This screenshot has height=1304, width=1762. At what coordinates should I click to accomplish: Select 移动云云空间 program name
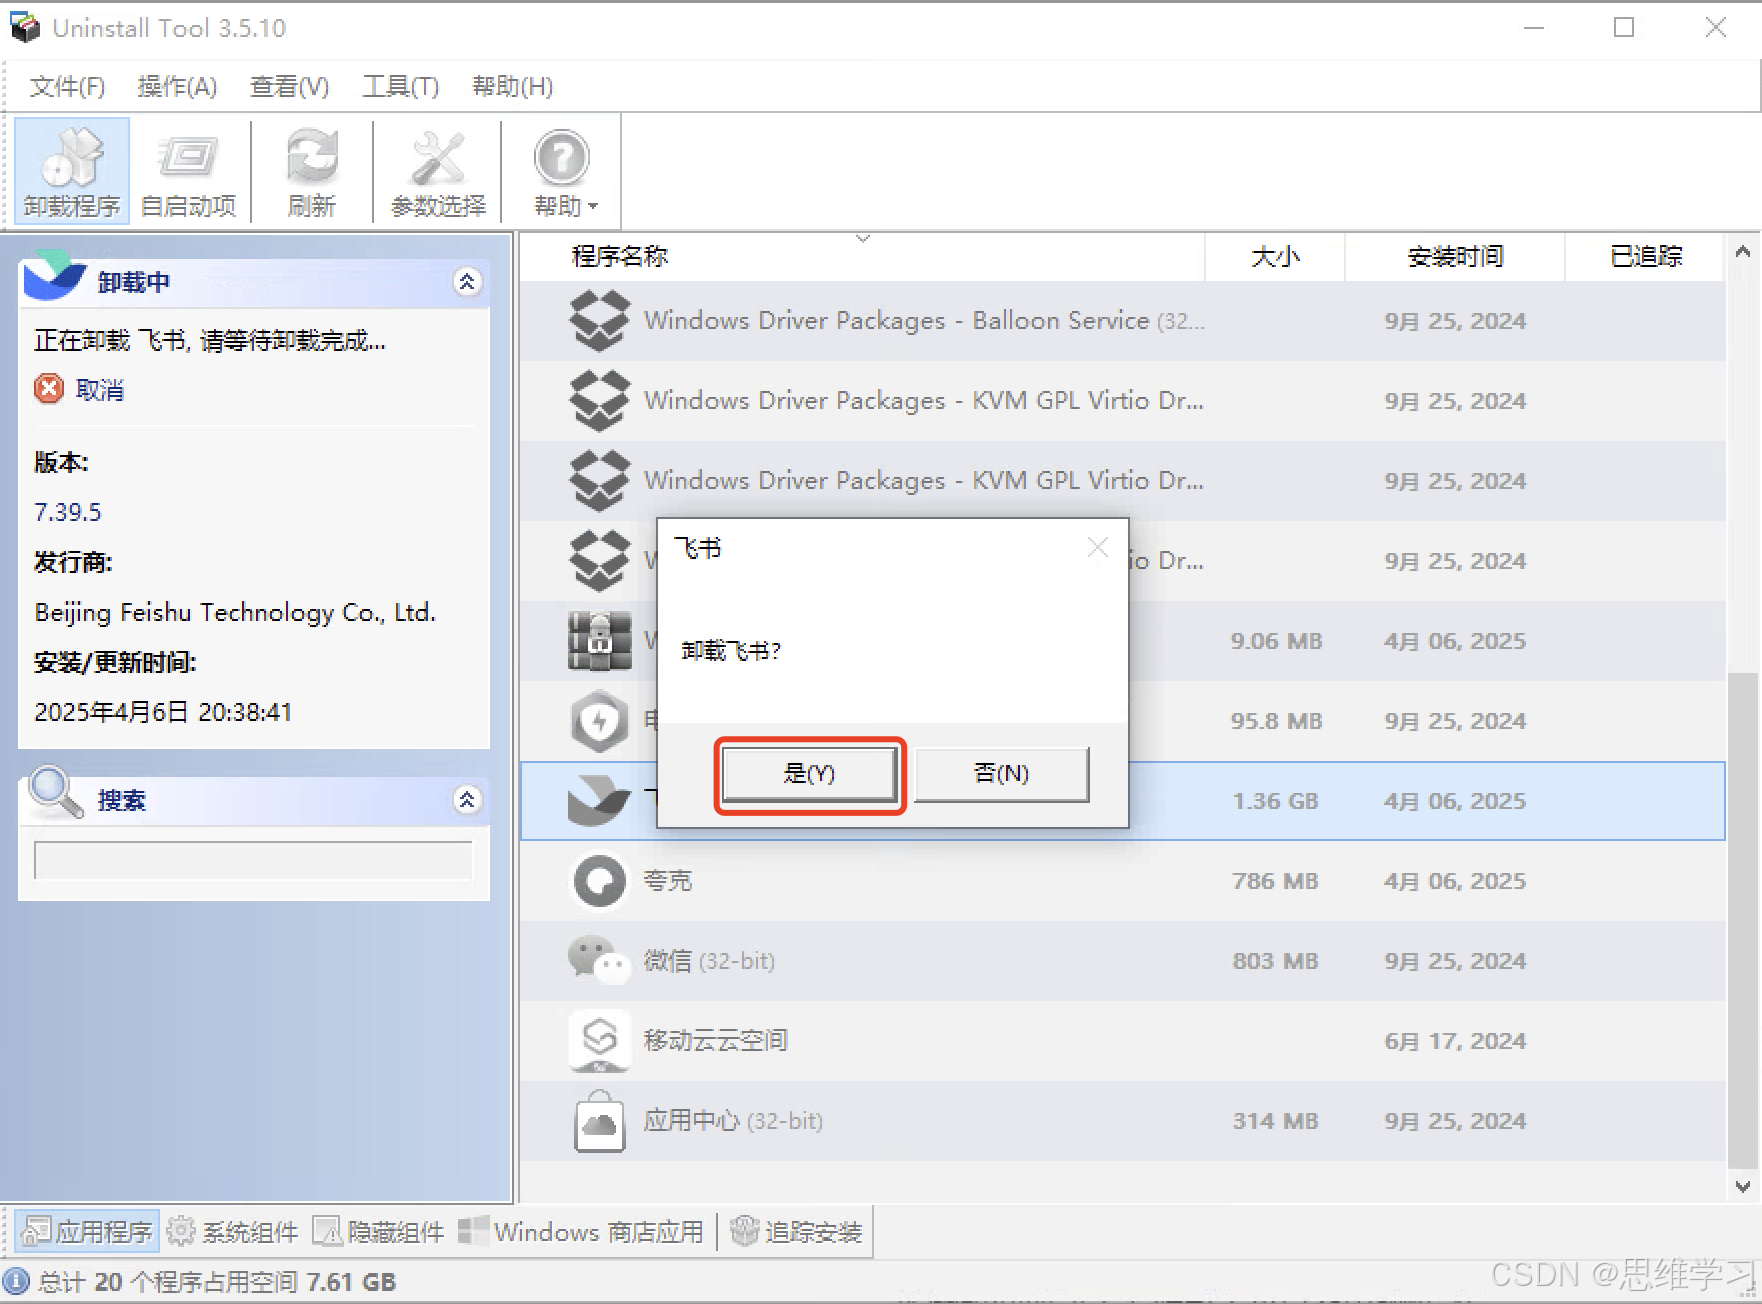[716, 1041]
